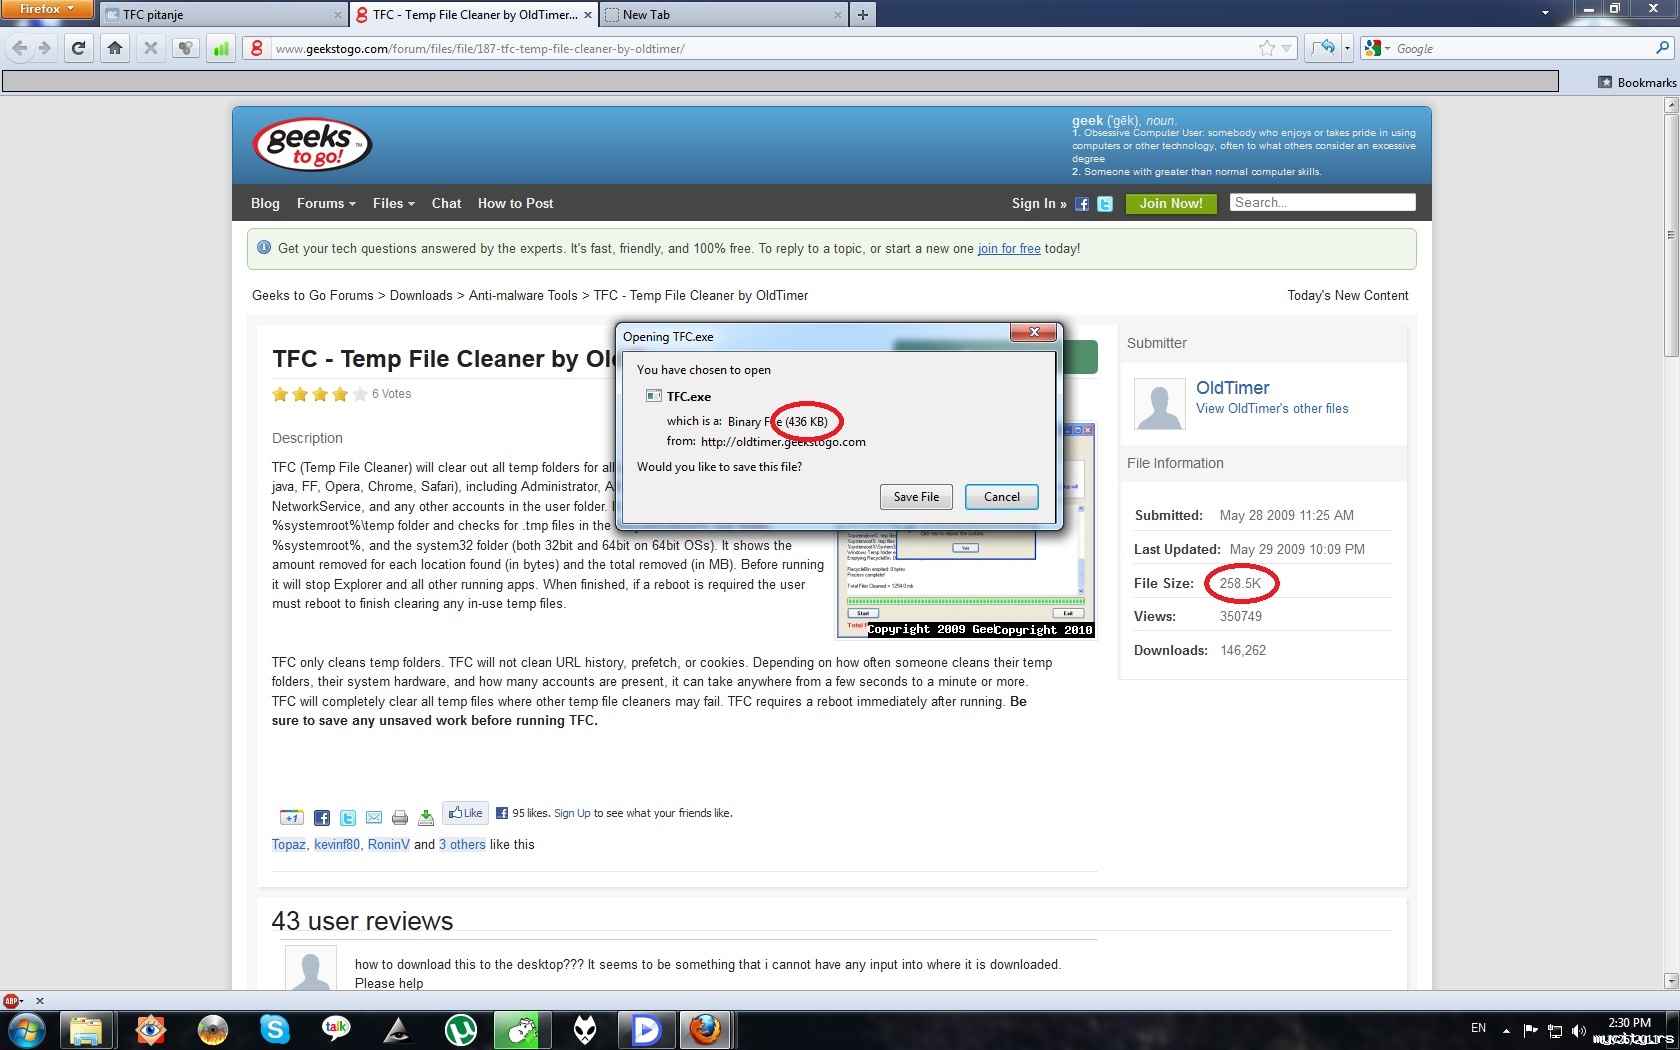Click Sign In on the site header
The height and width of the screenshot is (1050, 1680).
click(1039, 203)
